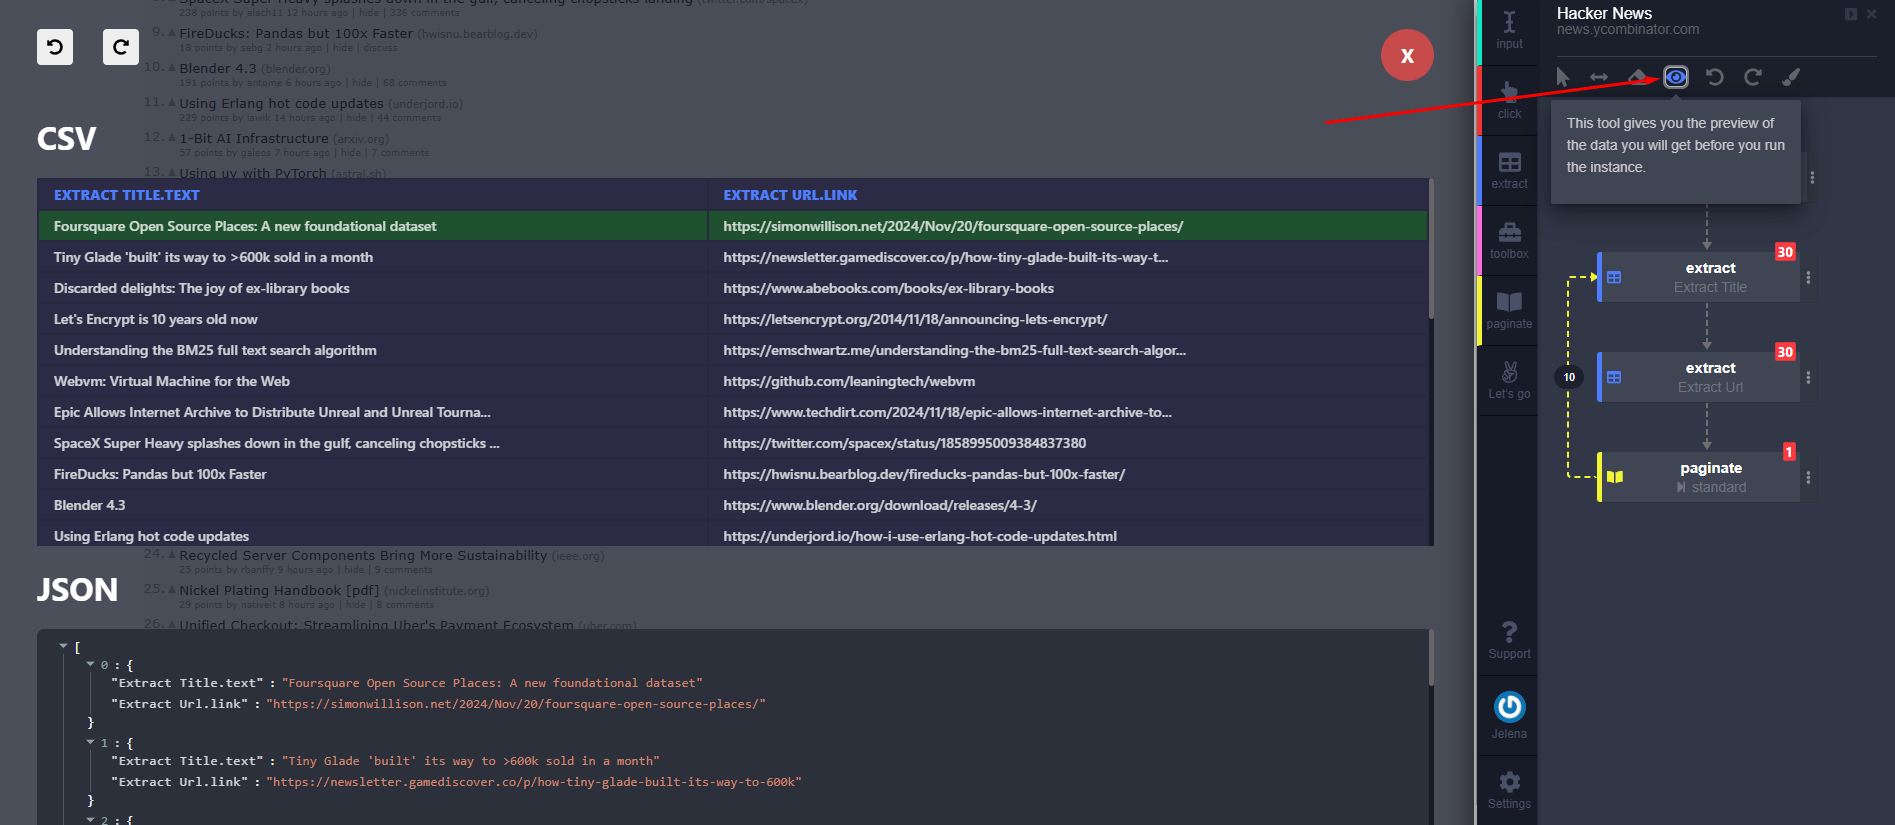Click redo in the workflow toolbar

pyautogui.click(x=1753, y=77)
